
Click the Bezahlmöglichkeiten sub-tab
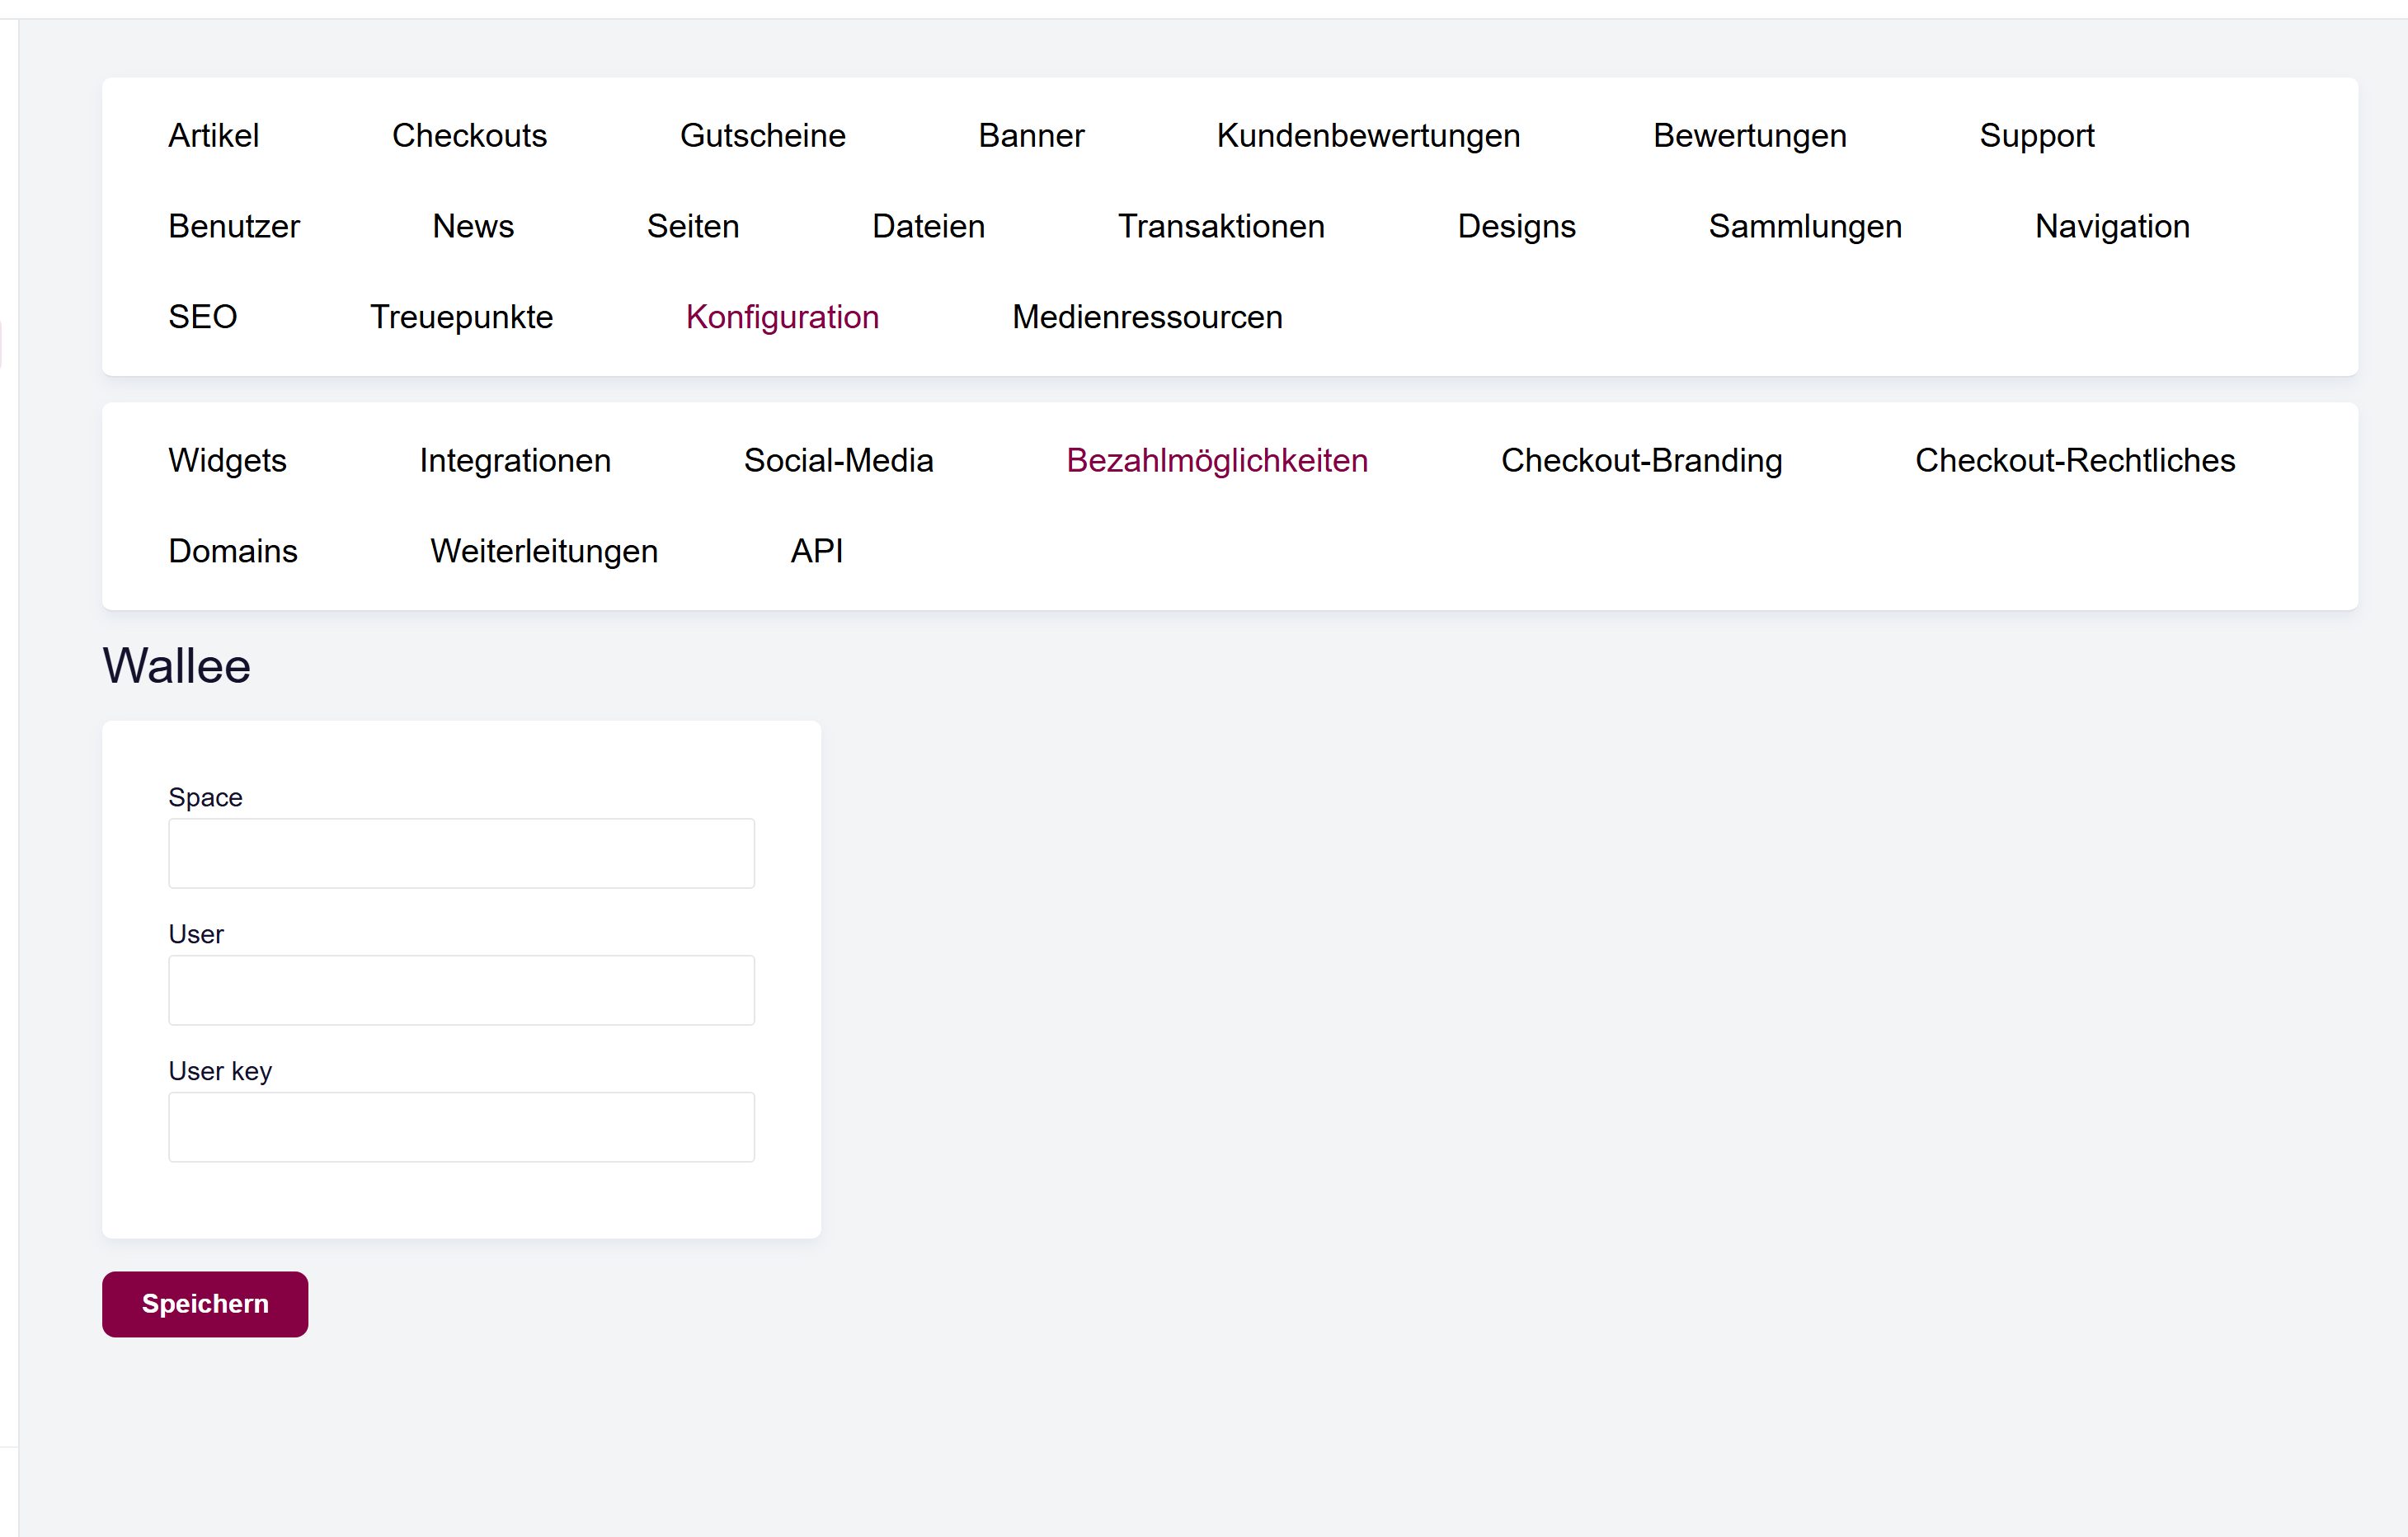point(1217,461)
